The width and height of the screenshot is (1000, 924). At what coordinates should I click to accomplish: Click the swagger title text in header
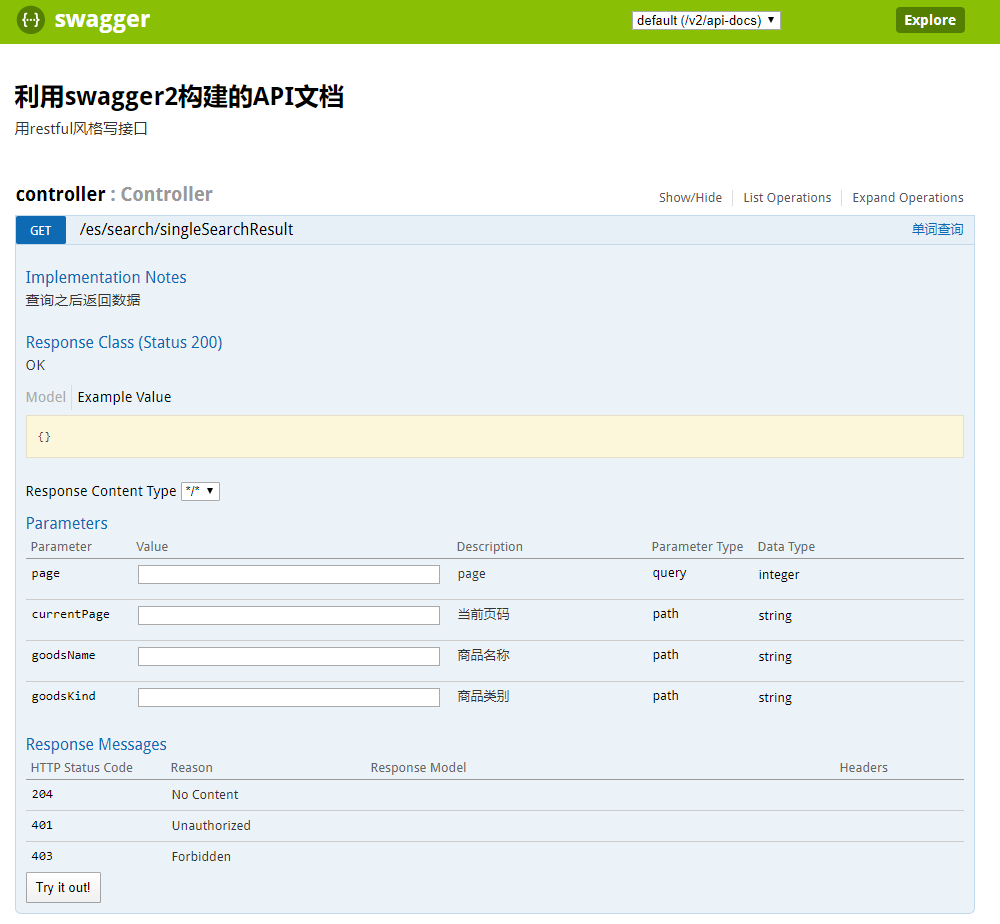tap(102, 20)
